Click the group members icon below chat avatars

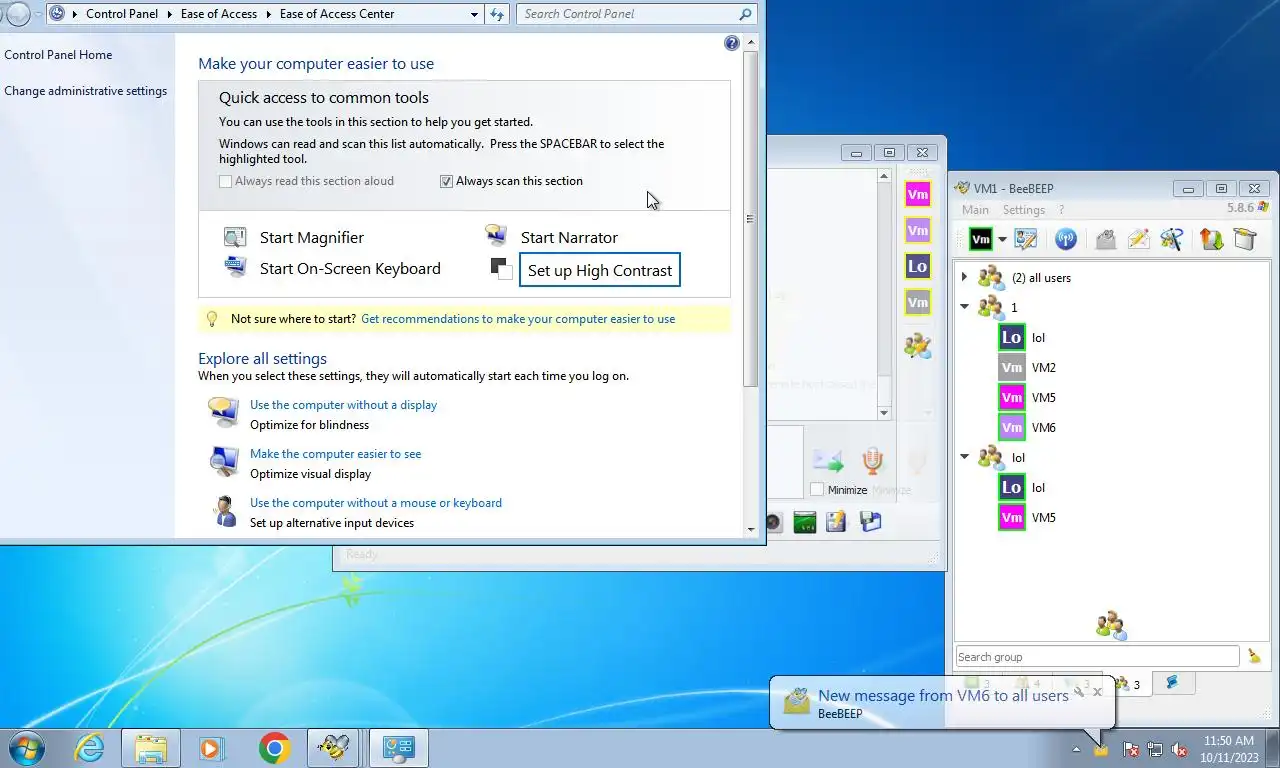click(917, 346)
